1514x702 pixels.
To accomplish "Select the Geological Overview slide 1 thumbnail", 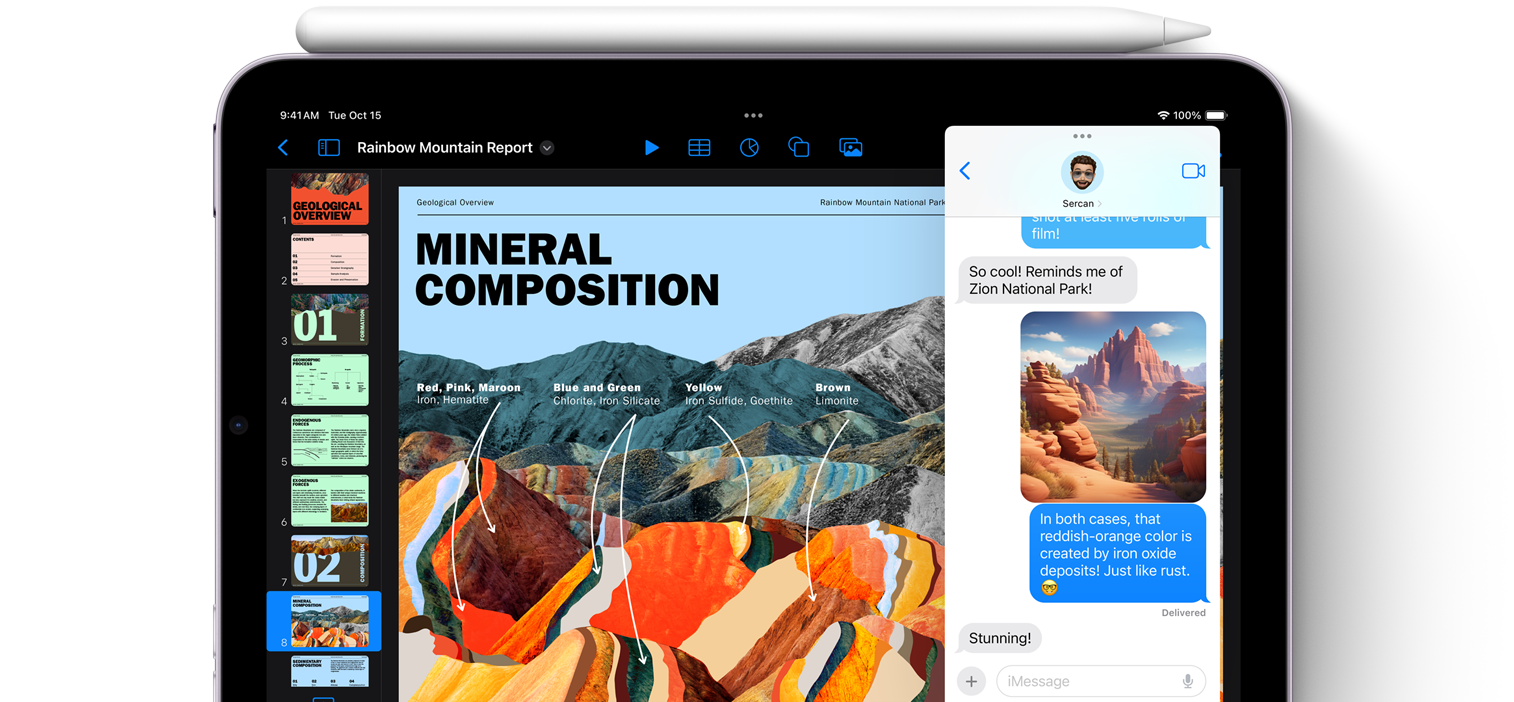I will (329, 199).
